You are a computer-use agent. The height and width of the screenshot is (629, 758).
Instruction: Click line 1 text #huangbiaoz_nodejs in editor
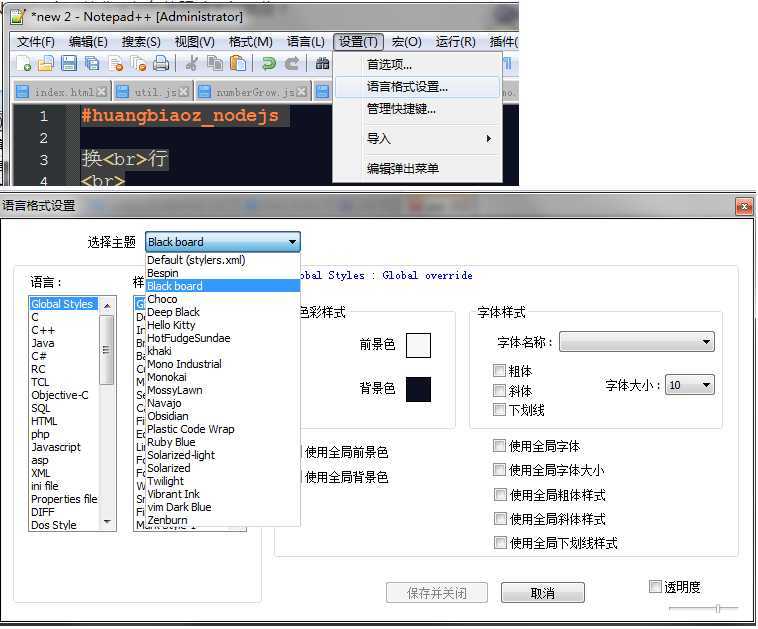coord(180,116)
